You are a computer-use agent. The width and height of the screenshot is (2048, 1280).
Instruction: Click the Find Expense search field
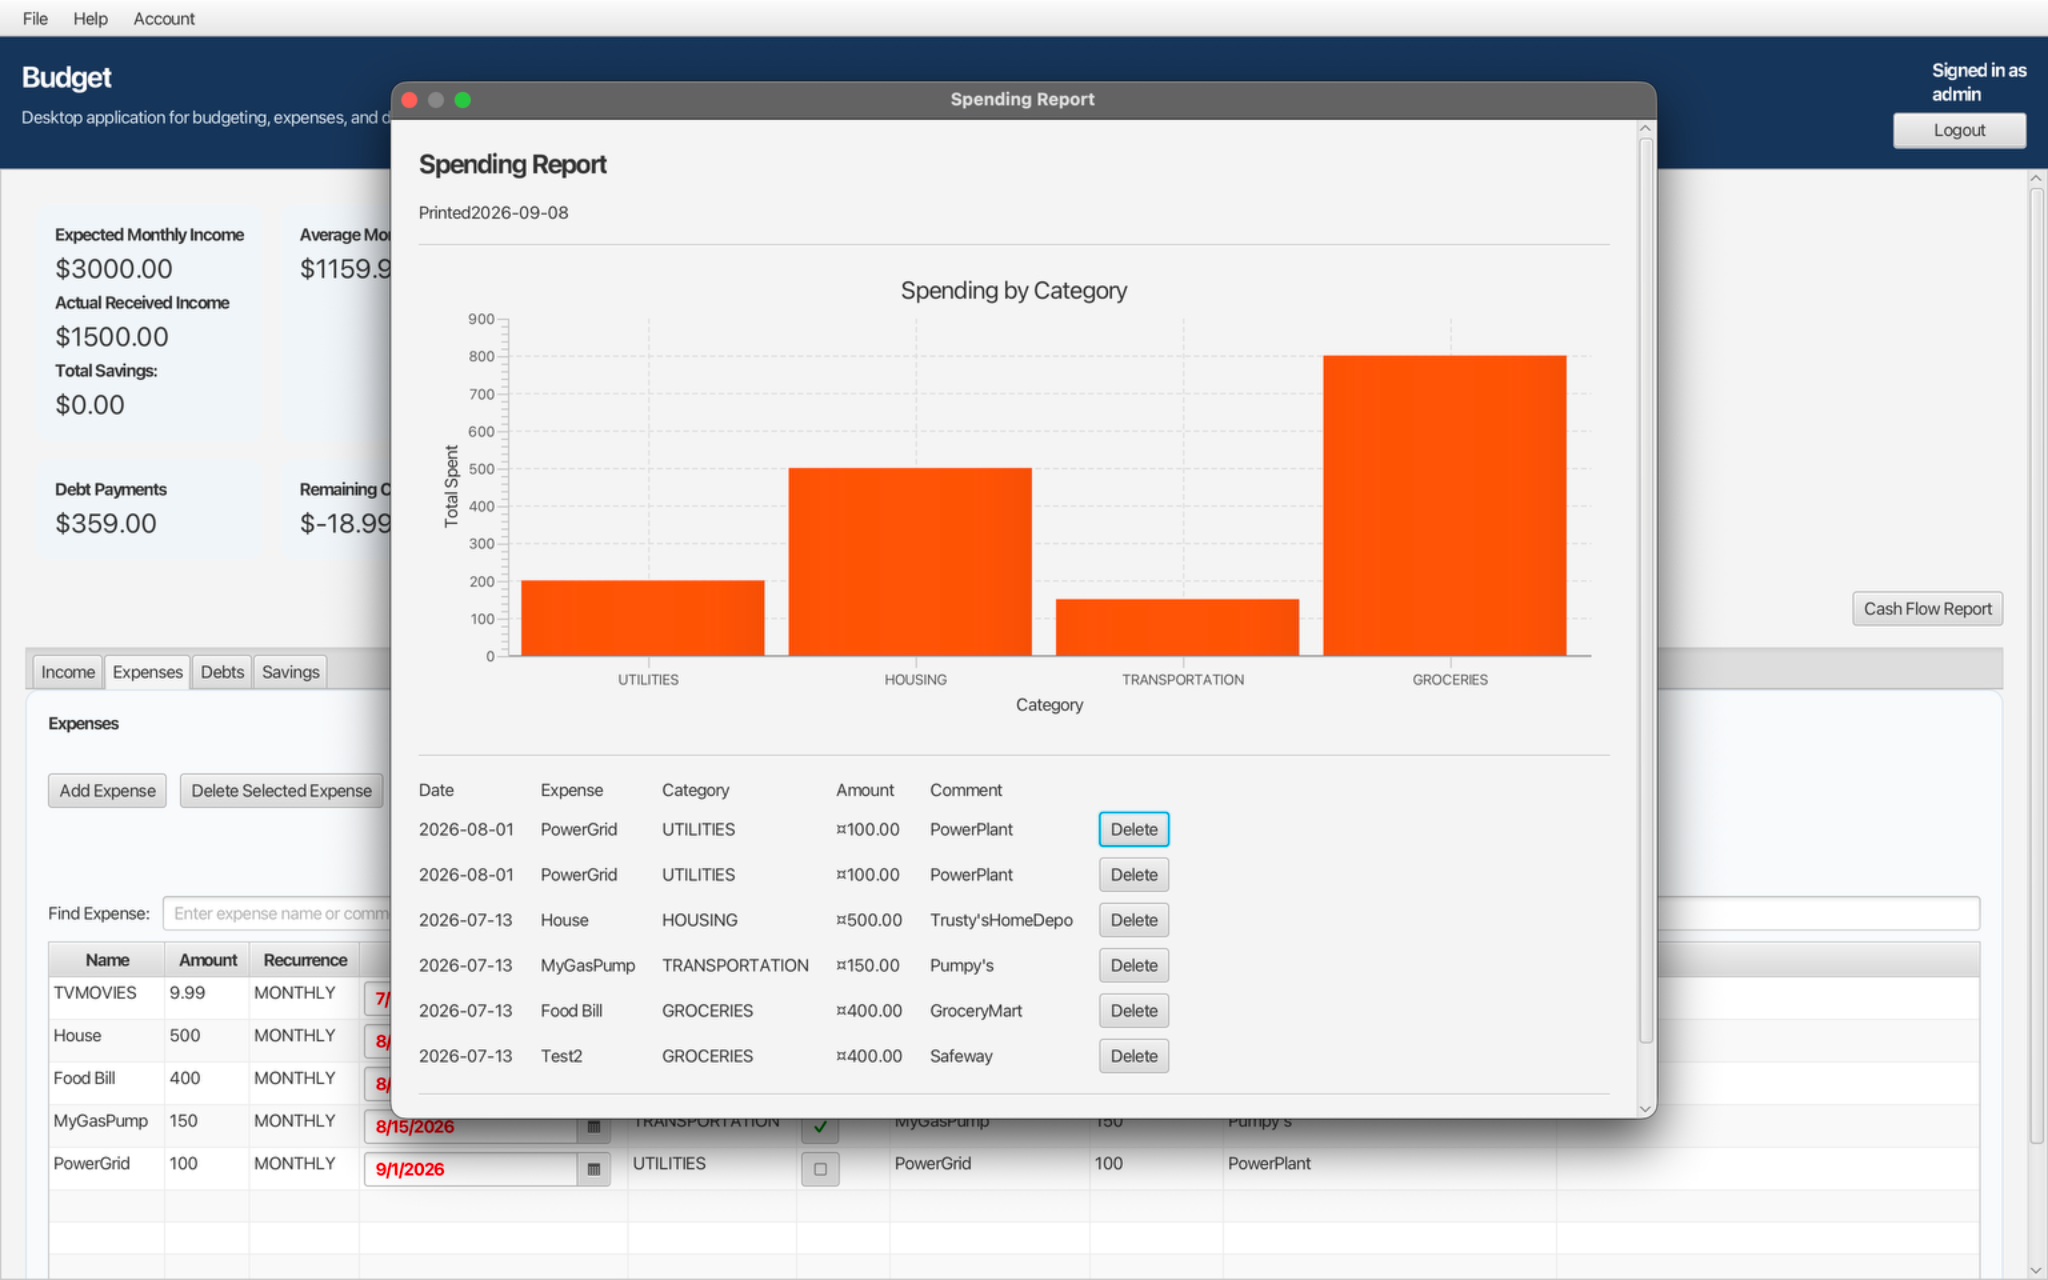278,913
